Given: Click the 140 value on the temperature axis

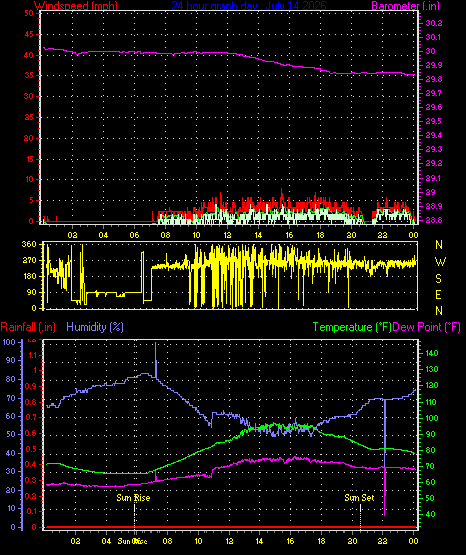Looking at the screenshot, I should click(x=432, y=353).
